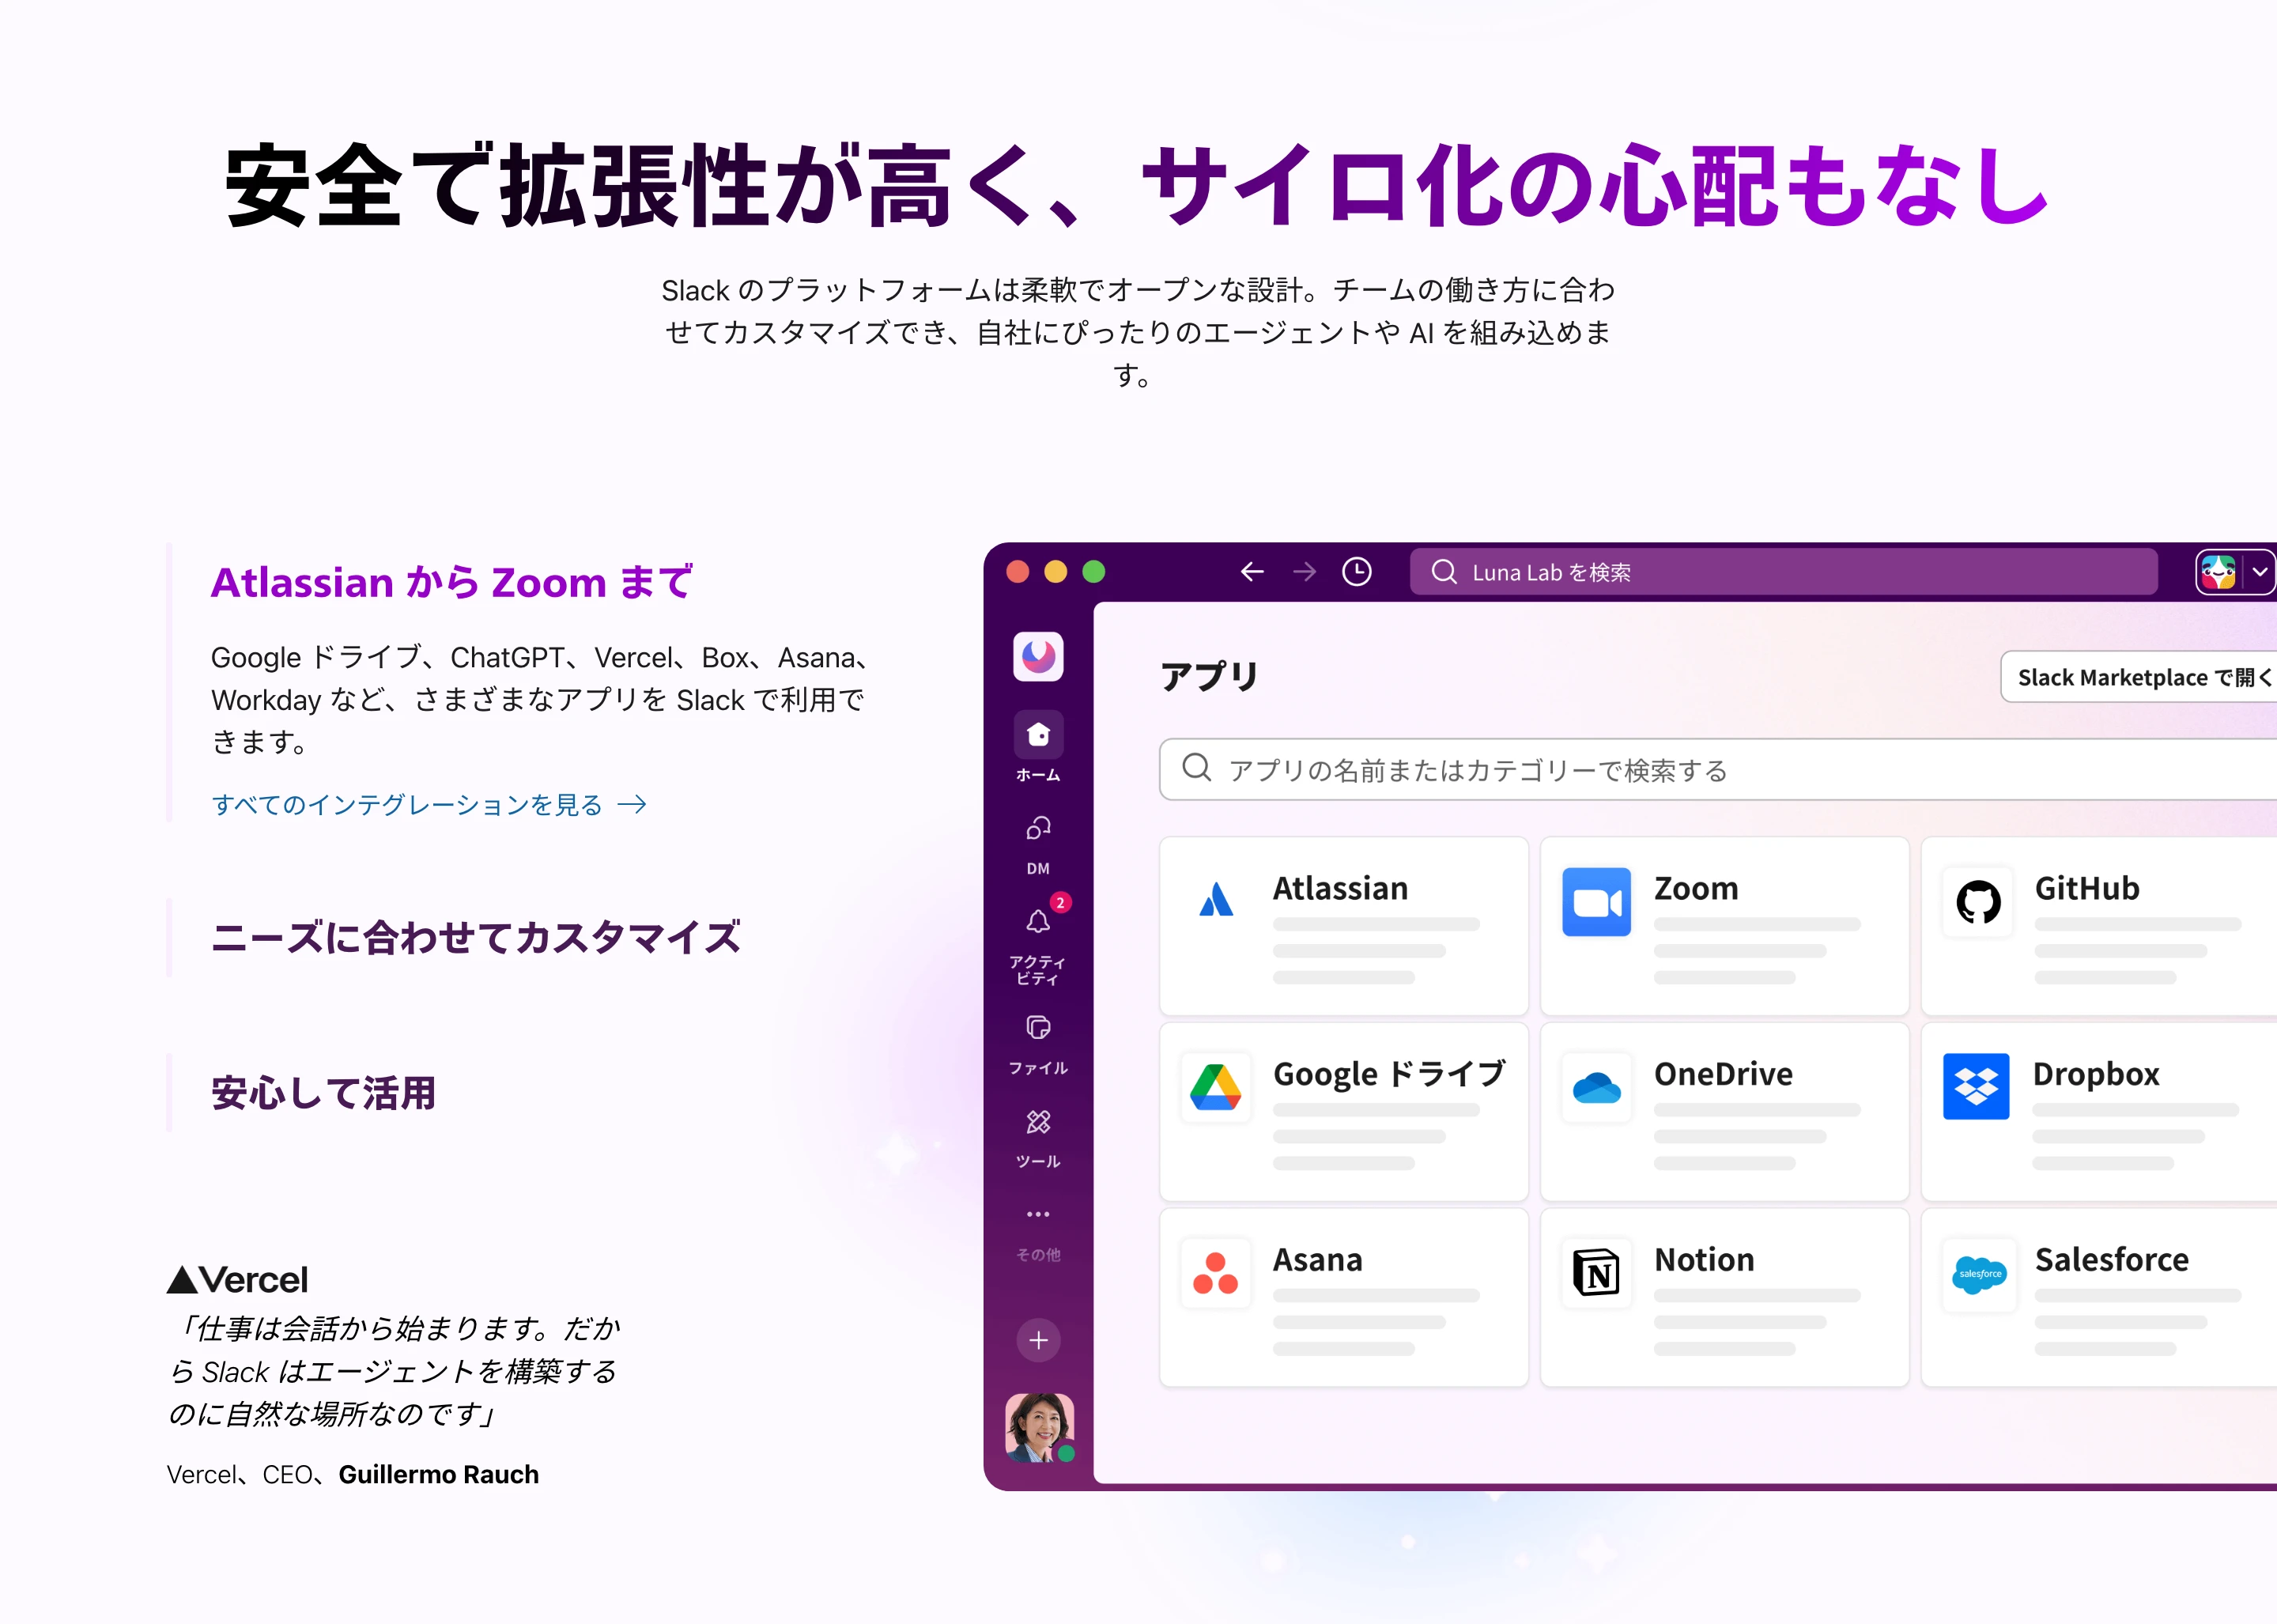Open the workspace avatar dropdown chevron
This screenshot has height=1624, width=2277.
(2259, 572)
